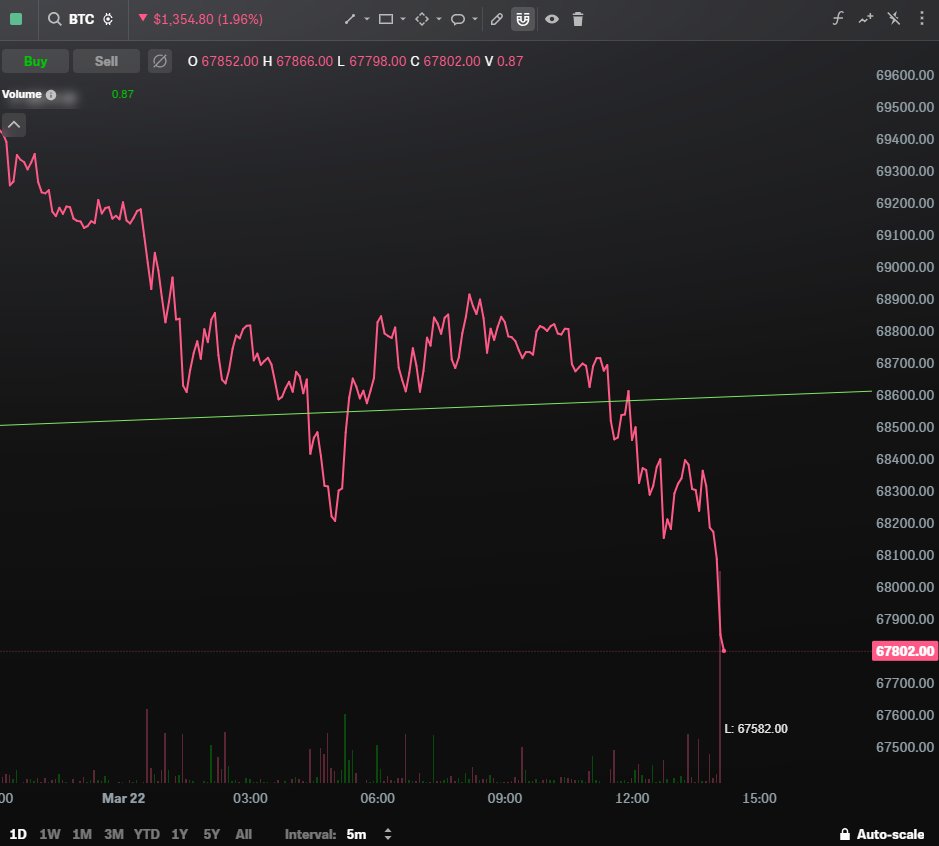This screenshot has height=846, width=939.
Task: Select the YTD time range
Action: pyautogui.click(x=147, y=834)
